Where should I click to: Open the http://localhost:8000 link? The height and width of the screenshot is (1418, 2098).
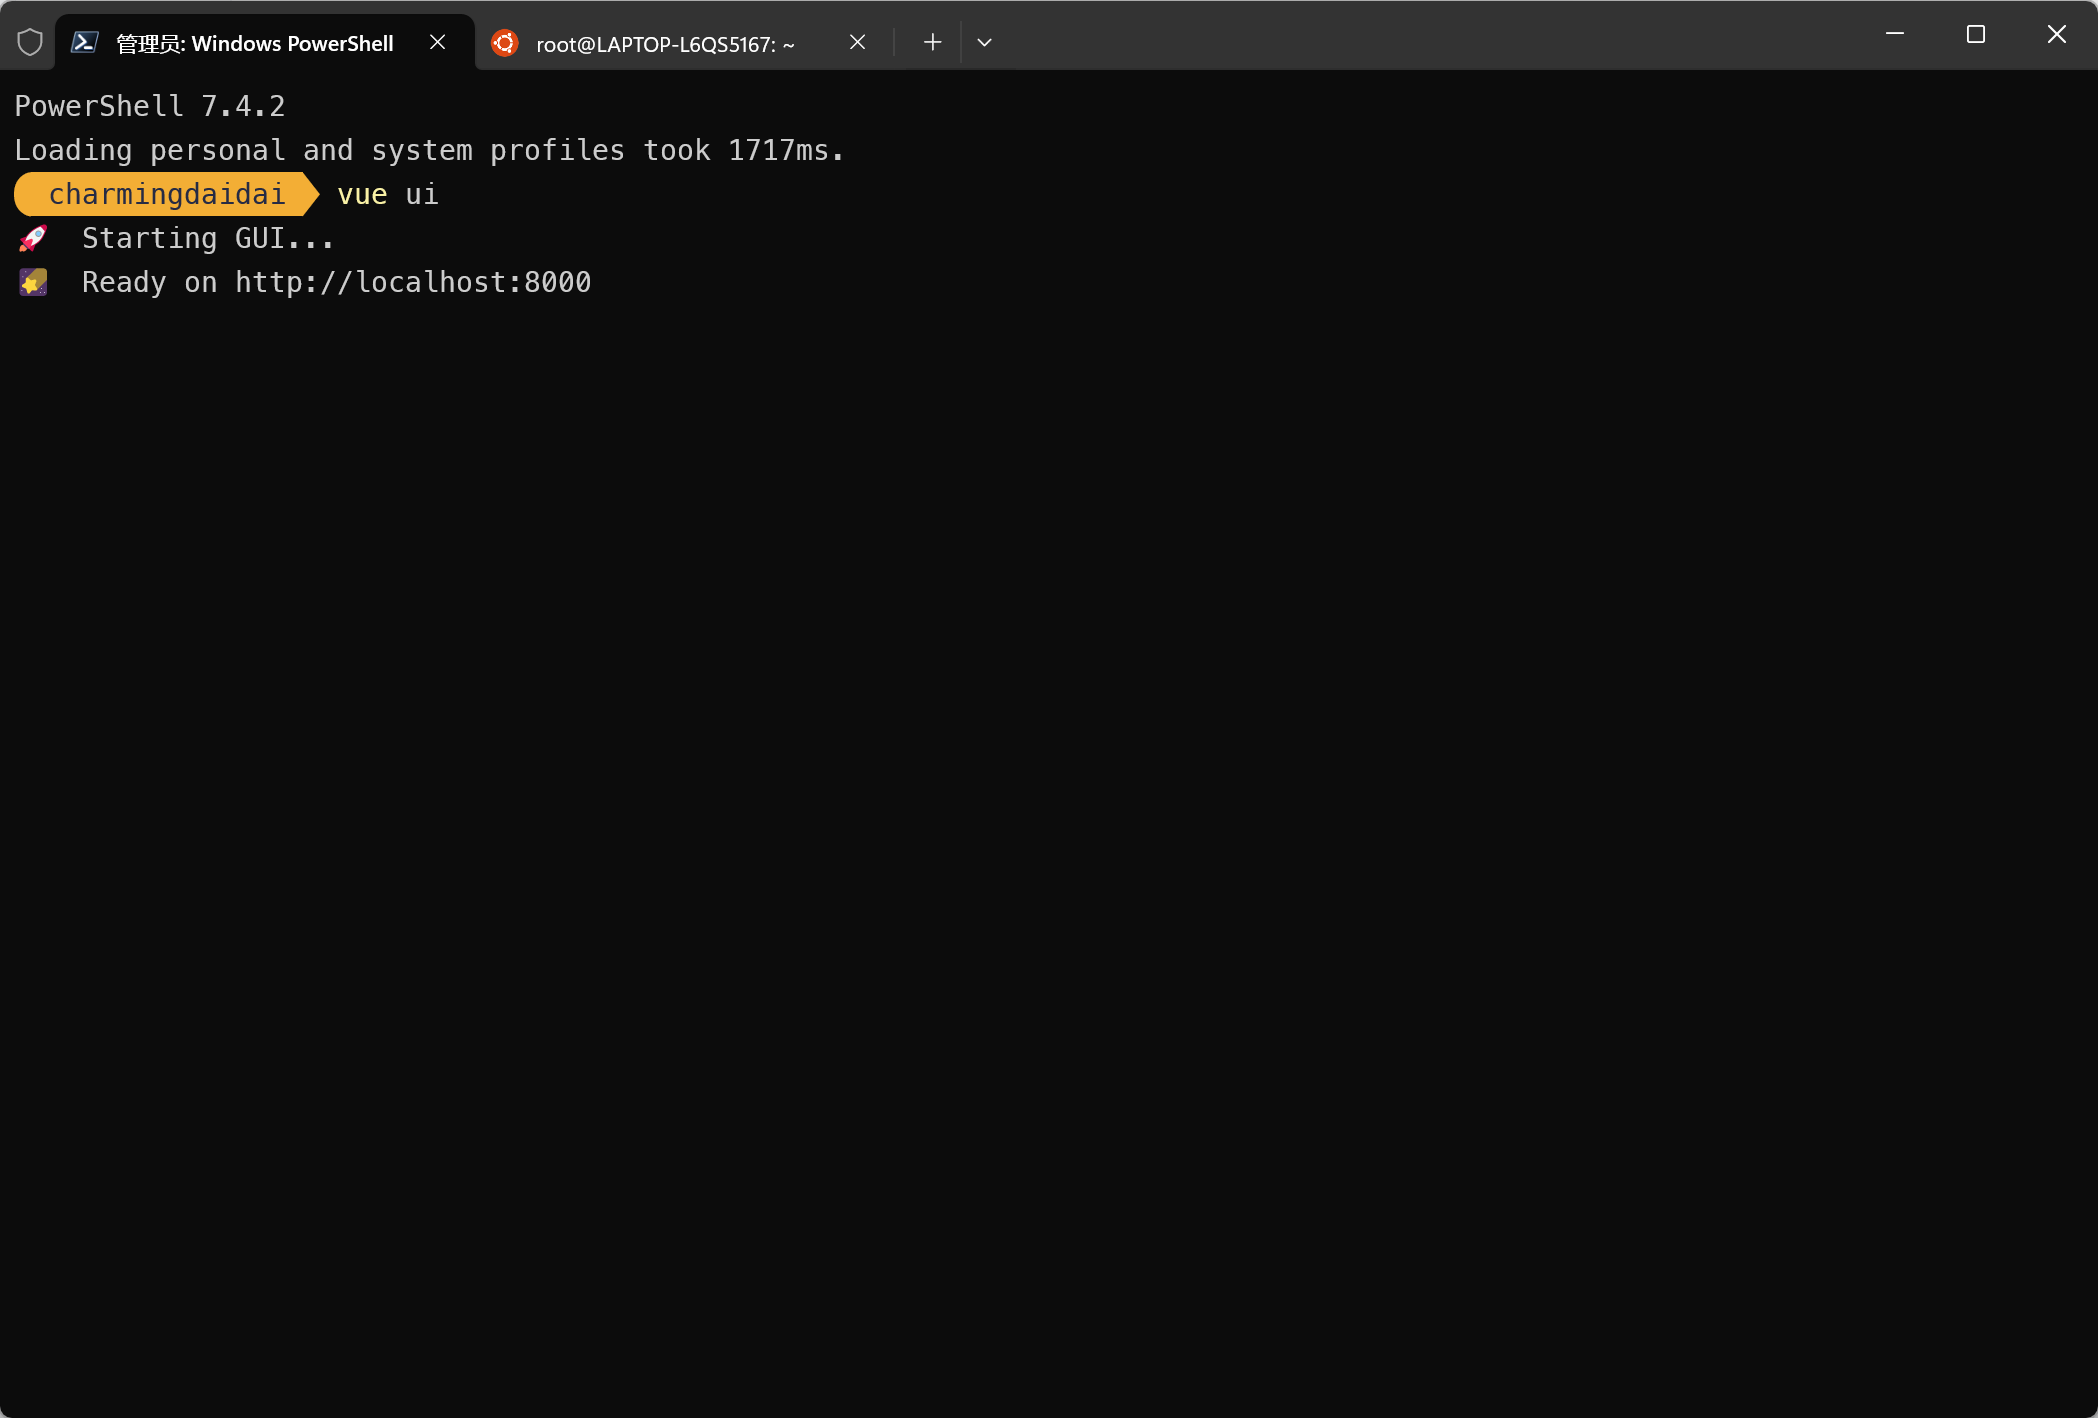[413, 283]
